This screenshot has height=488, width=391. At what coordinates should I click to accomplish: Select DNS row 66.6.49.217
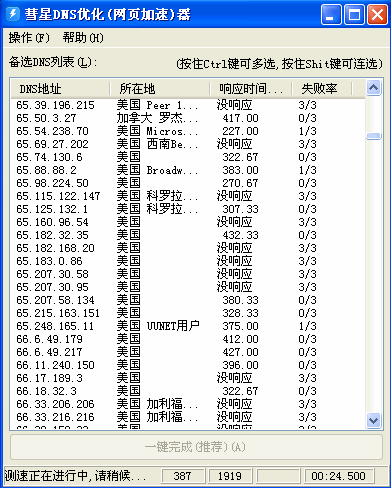tap(188, 352)
